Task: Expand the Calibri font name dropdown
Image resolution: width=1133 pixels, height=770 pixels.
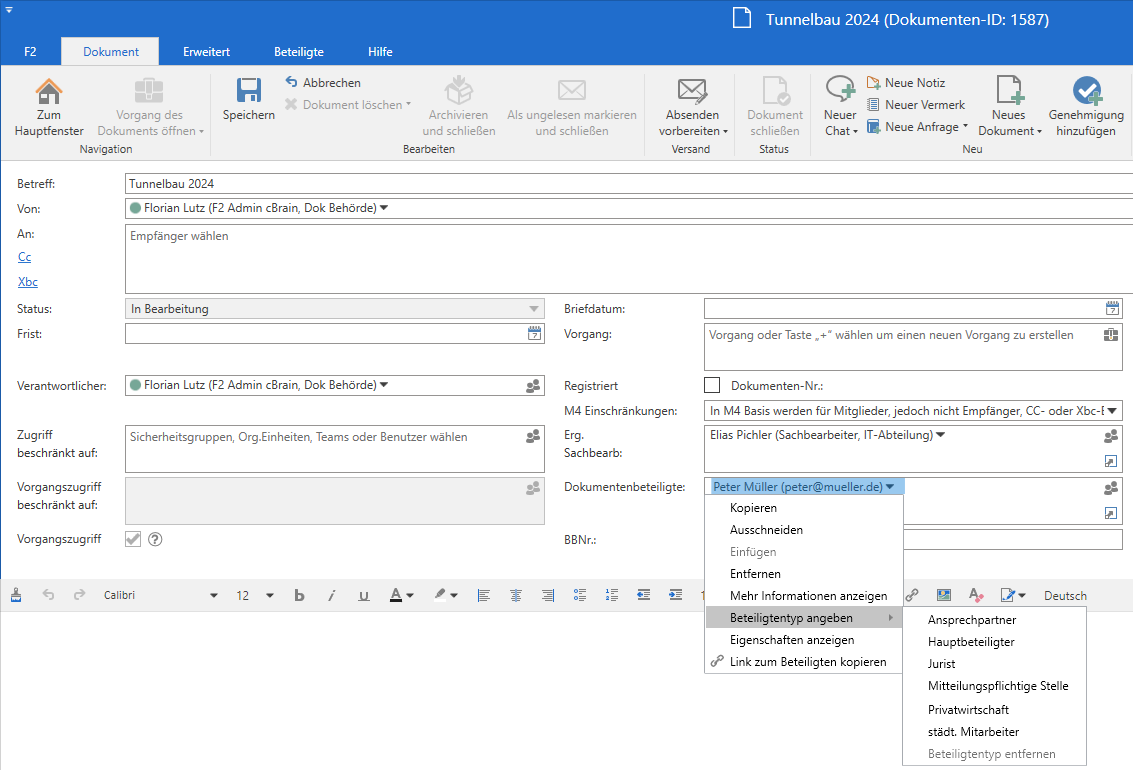Action: coord(213,596)
